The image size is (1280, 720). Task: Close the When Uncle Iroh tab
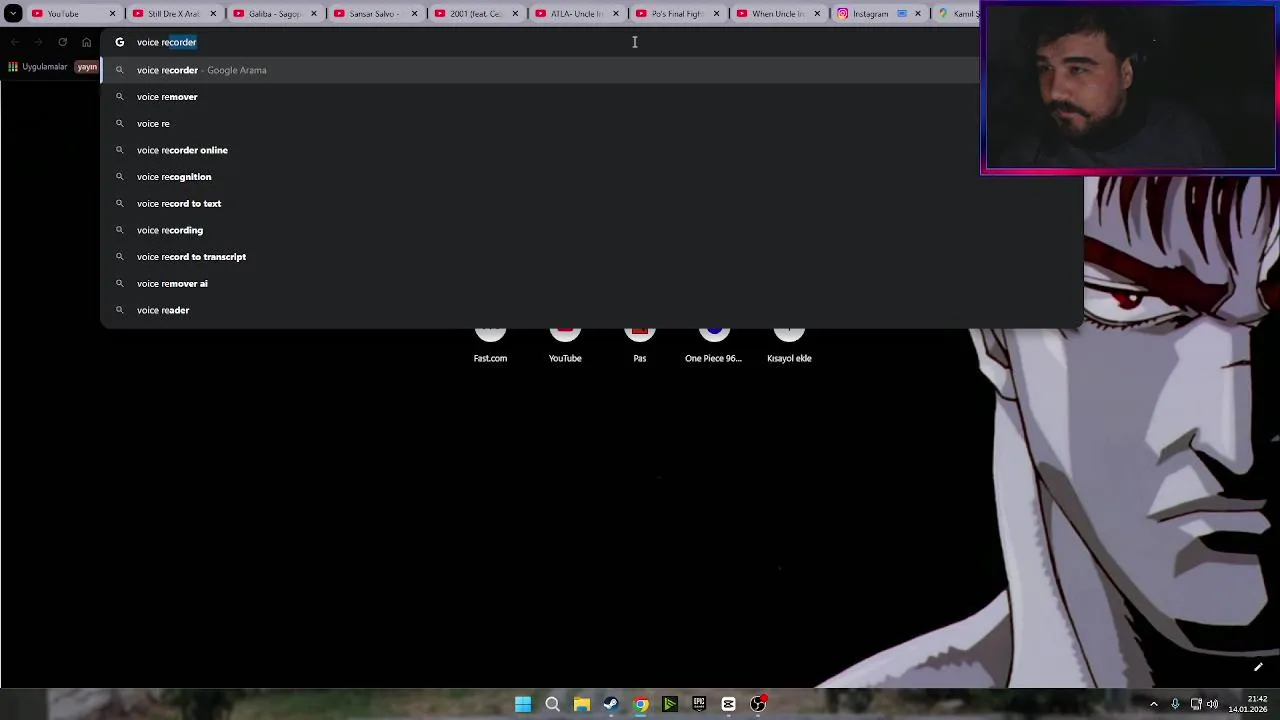(817, 14)
